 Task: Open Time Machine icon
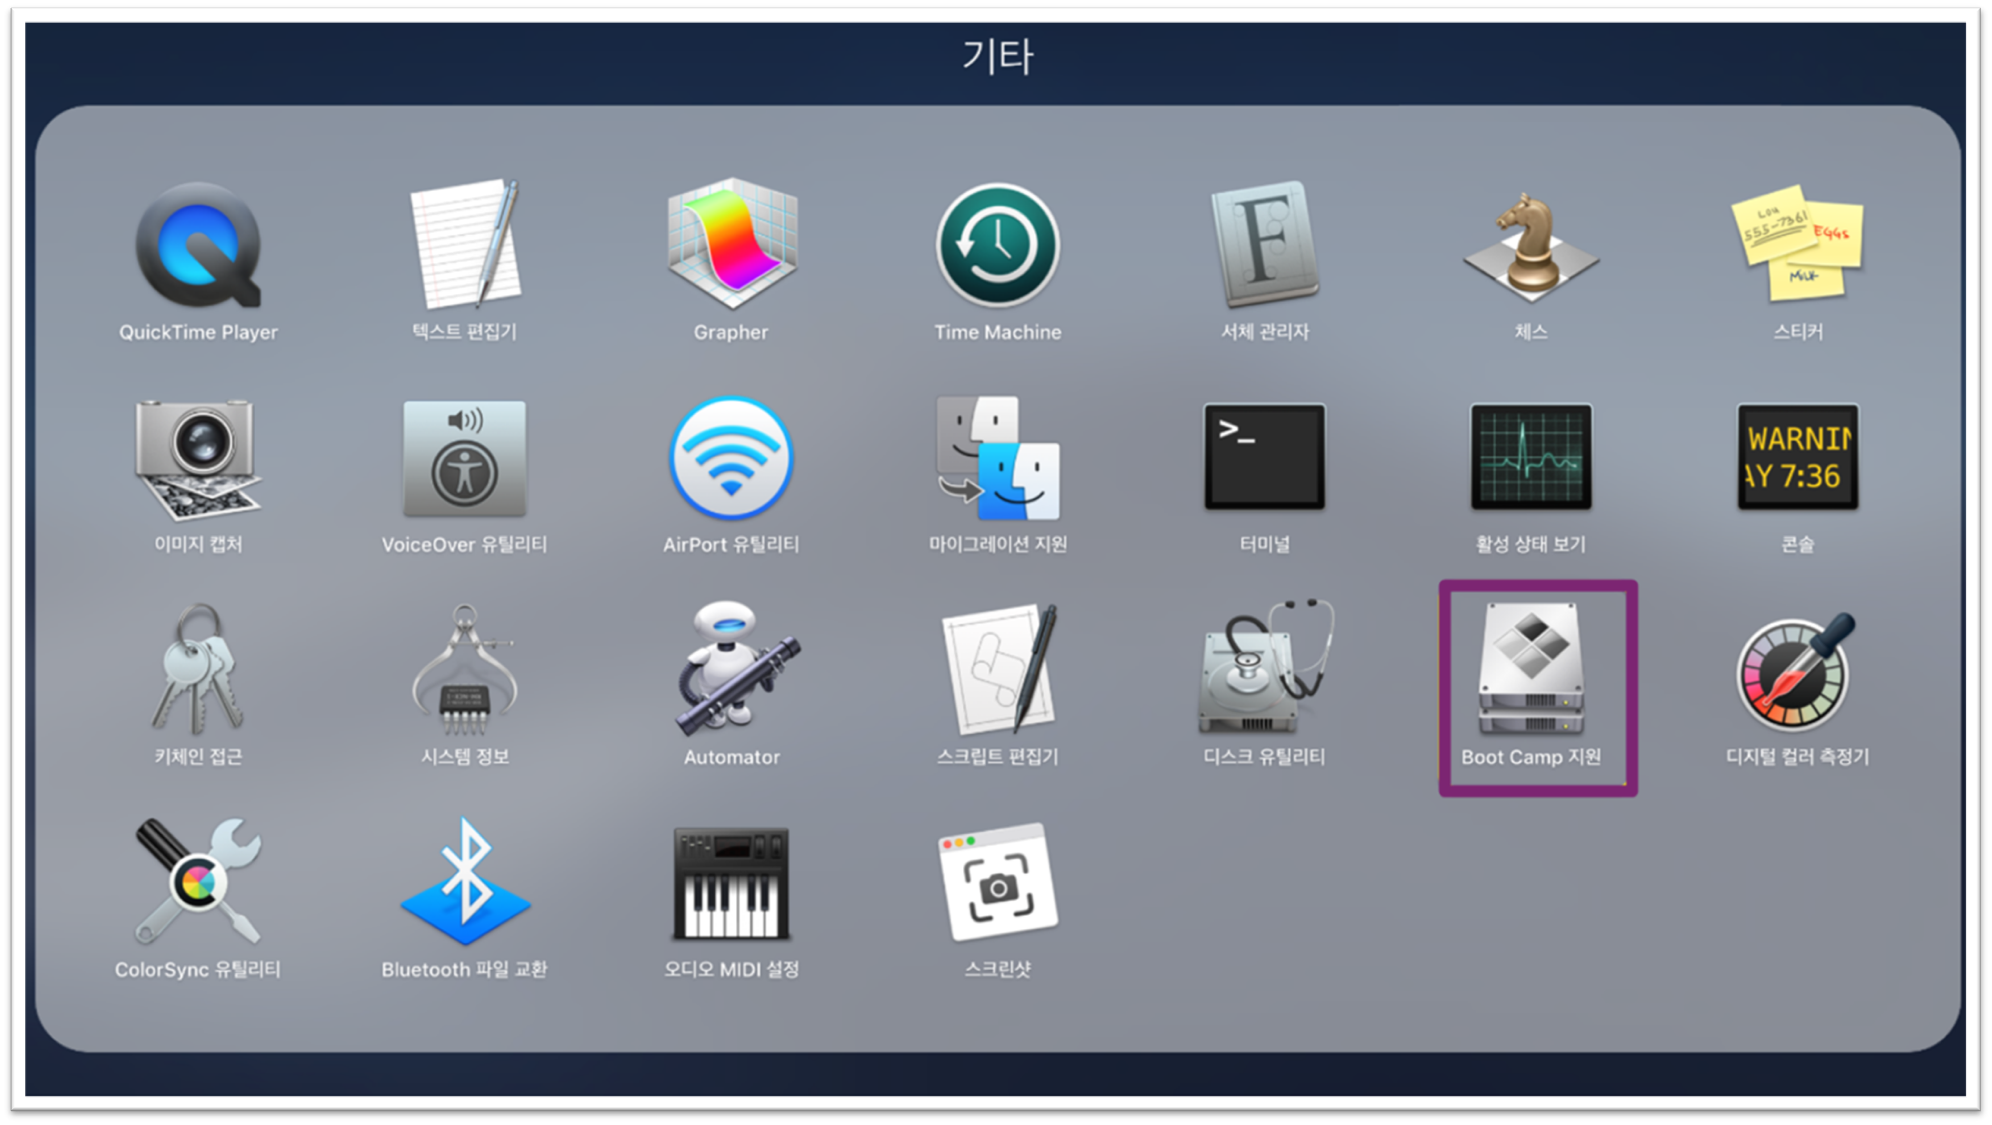[997, 246]
